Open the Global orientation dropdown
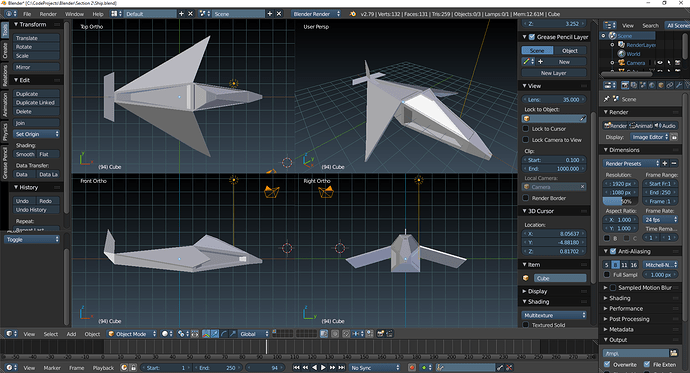The image size is (690, 373). point(253,334)
